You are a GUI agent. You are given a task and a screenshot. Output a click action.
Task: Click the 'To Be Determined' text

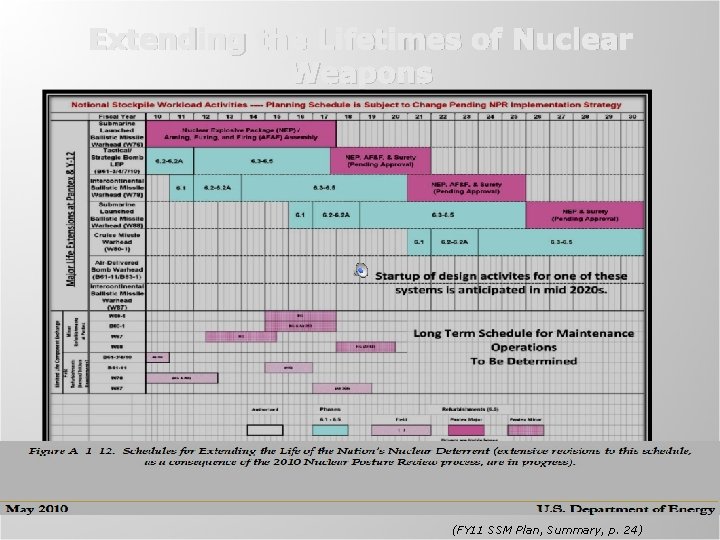[x=523, y=361]
